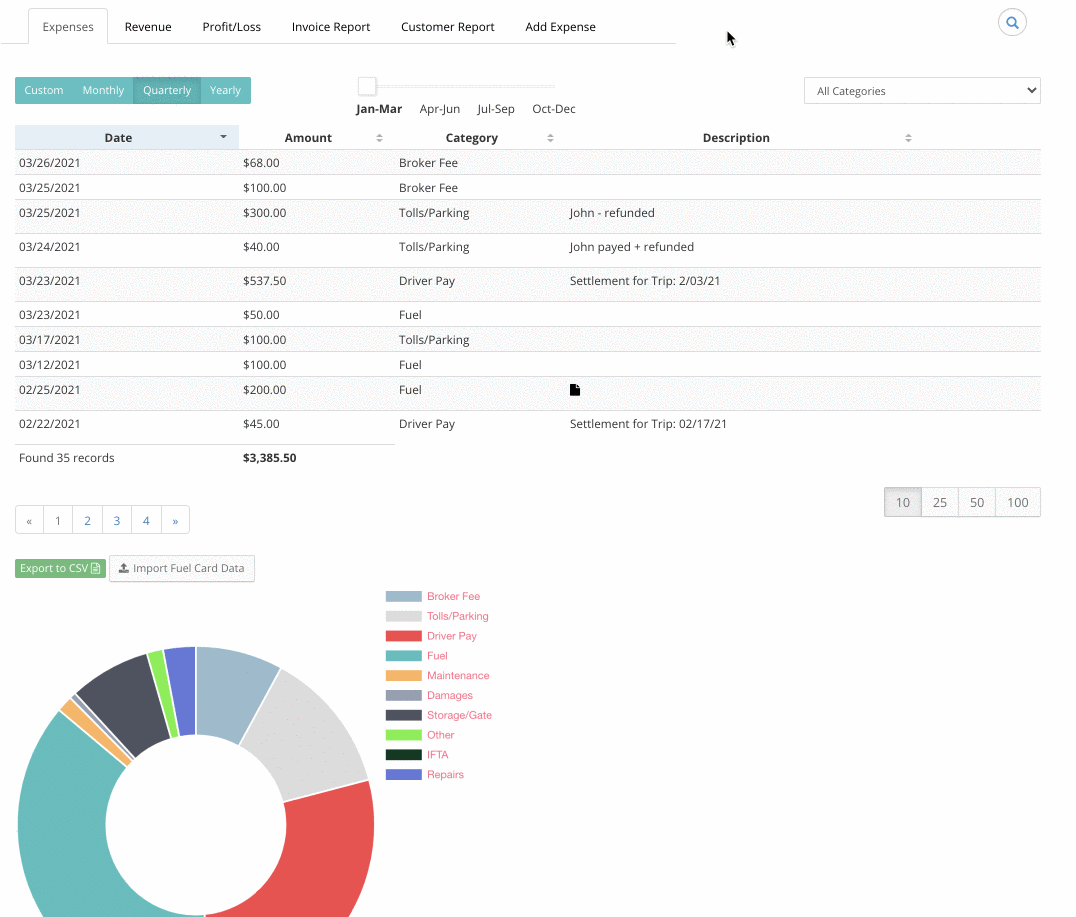Toggle Damages legend swatch
Viewport: 1076px width, 917px height.
[404, 695]
